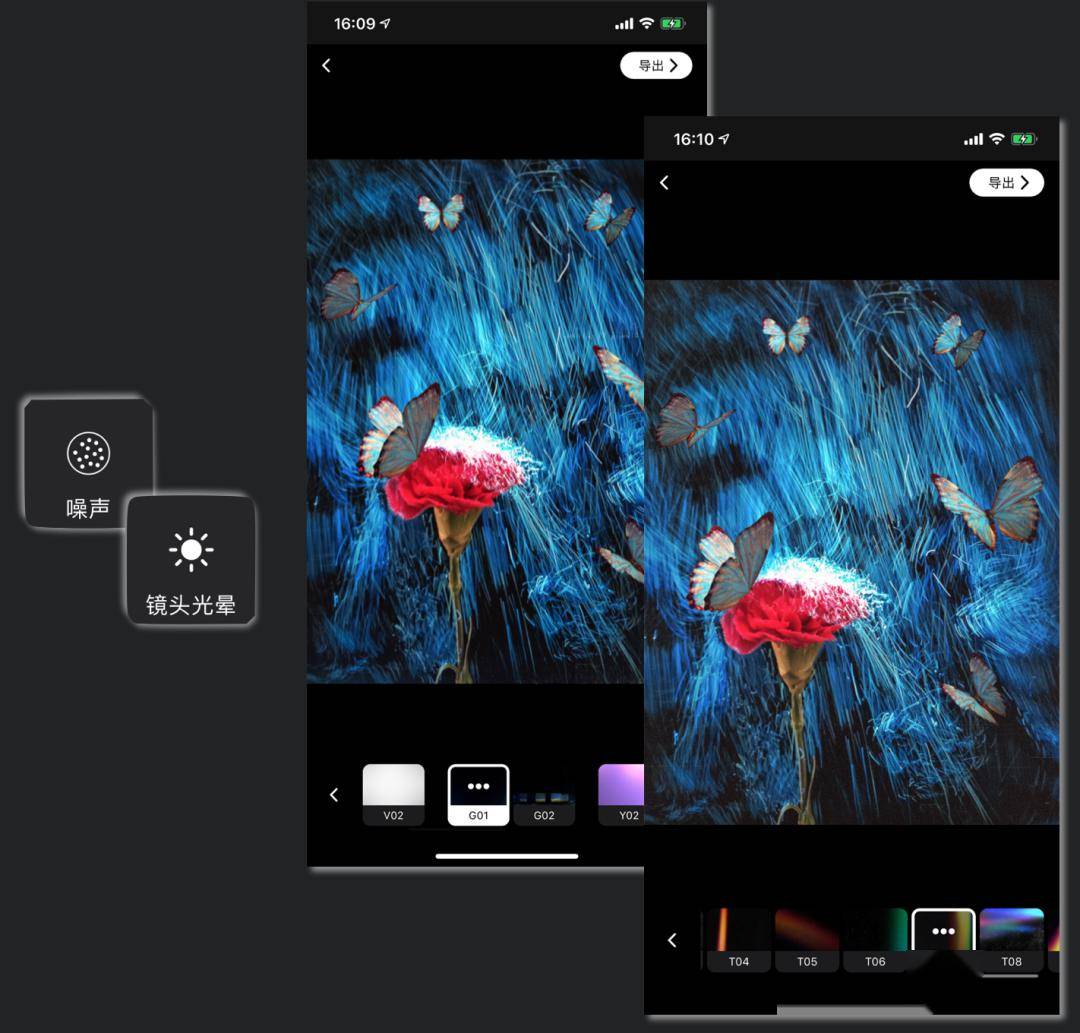This screenshot has height=1033, width=1080.
Task: Tap back arrow on the 16:09 screen
Action: (326, 66)
